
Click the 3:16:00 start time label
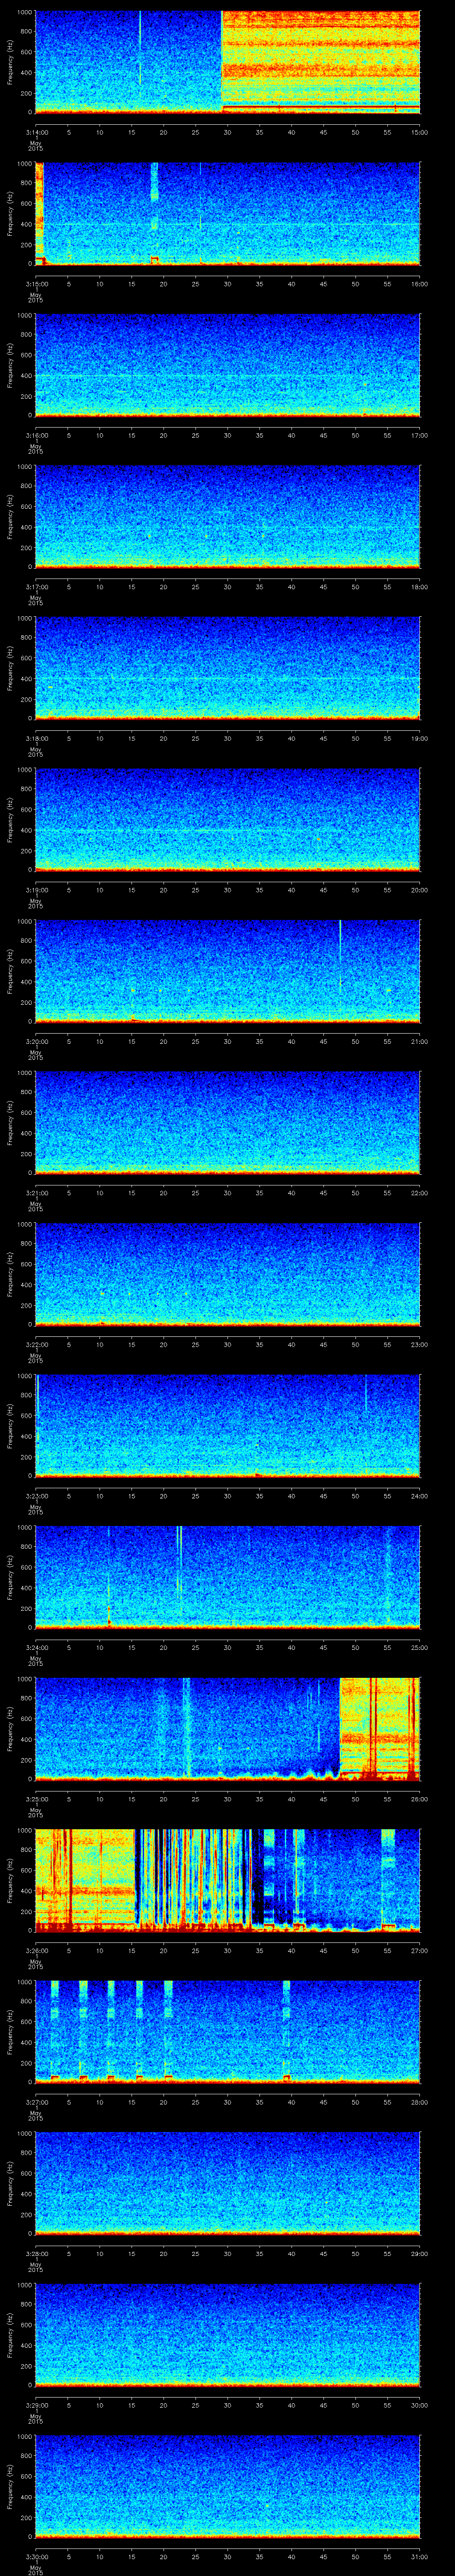(36, 435)
